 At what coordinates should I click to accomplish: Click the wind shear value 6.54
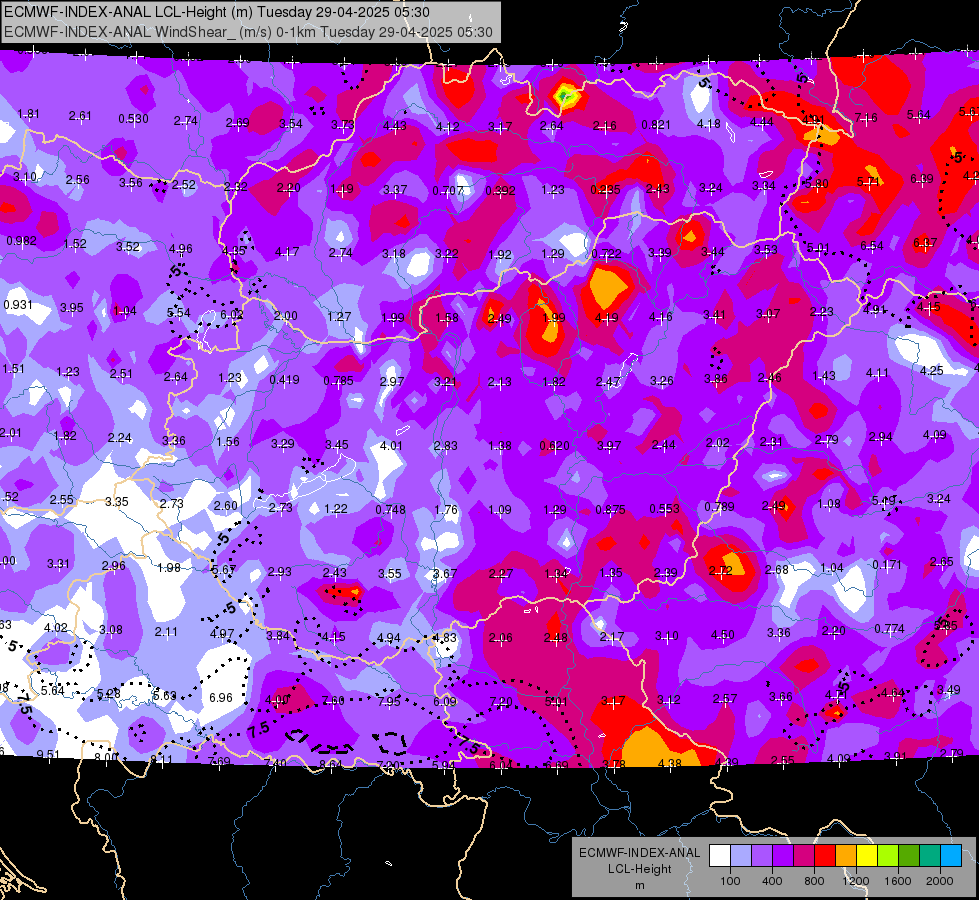pos(871,245)
